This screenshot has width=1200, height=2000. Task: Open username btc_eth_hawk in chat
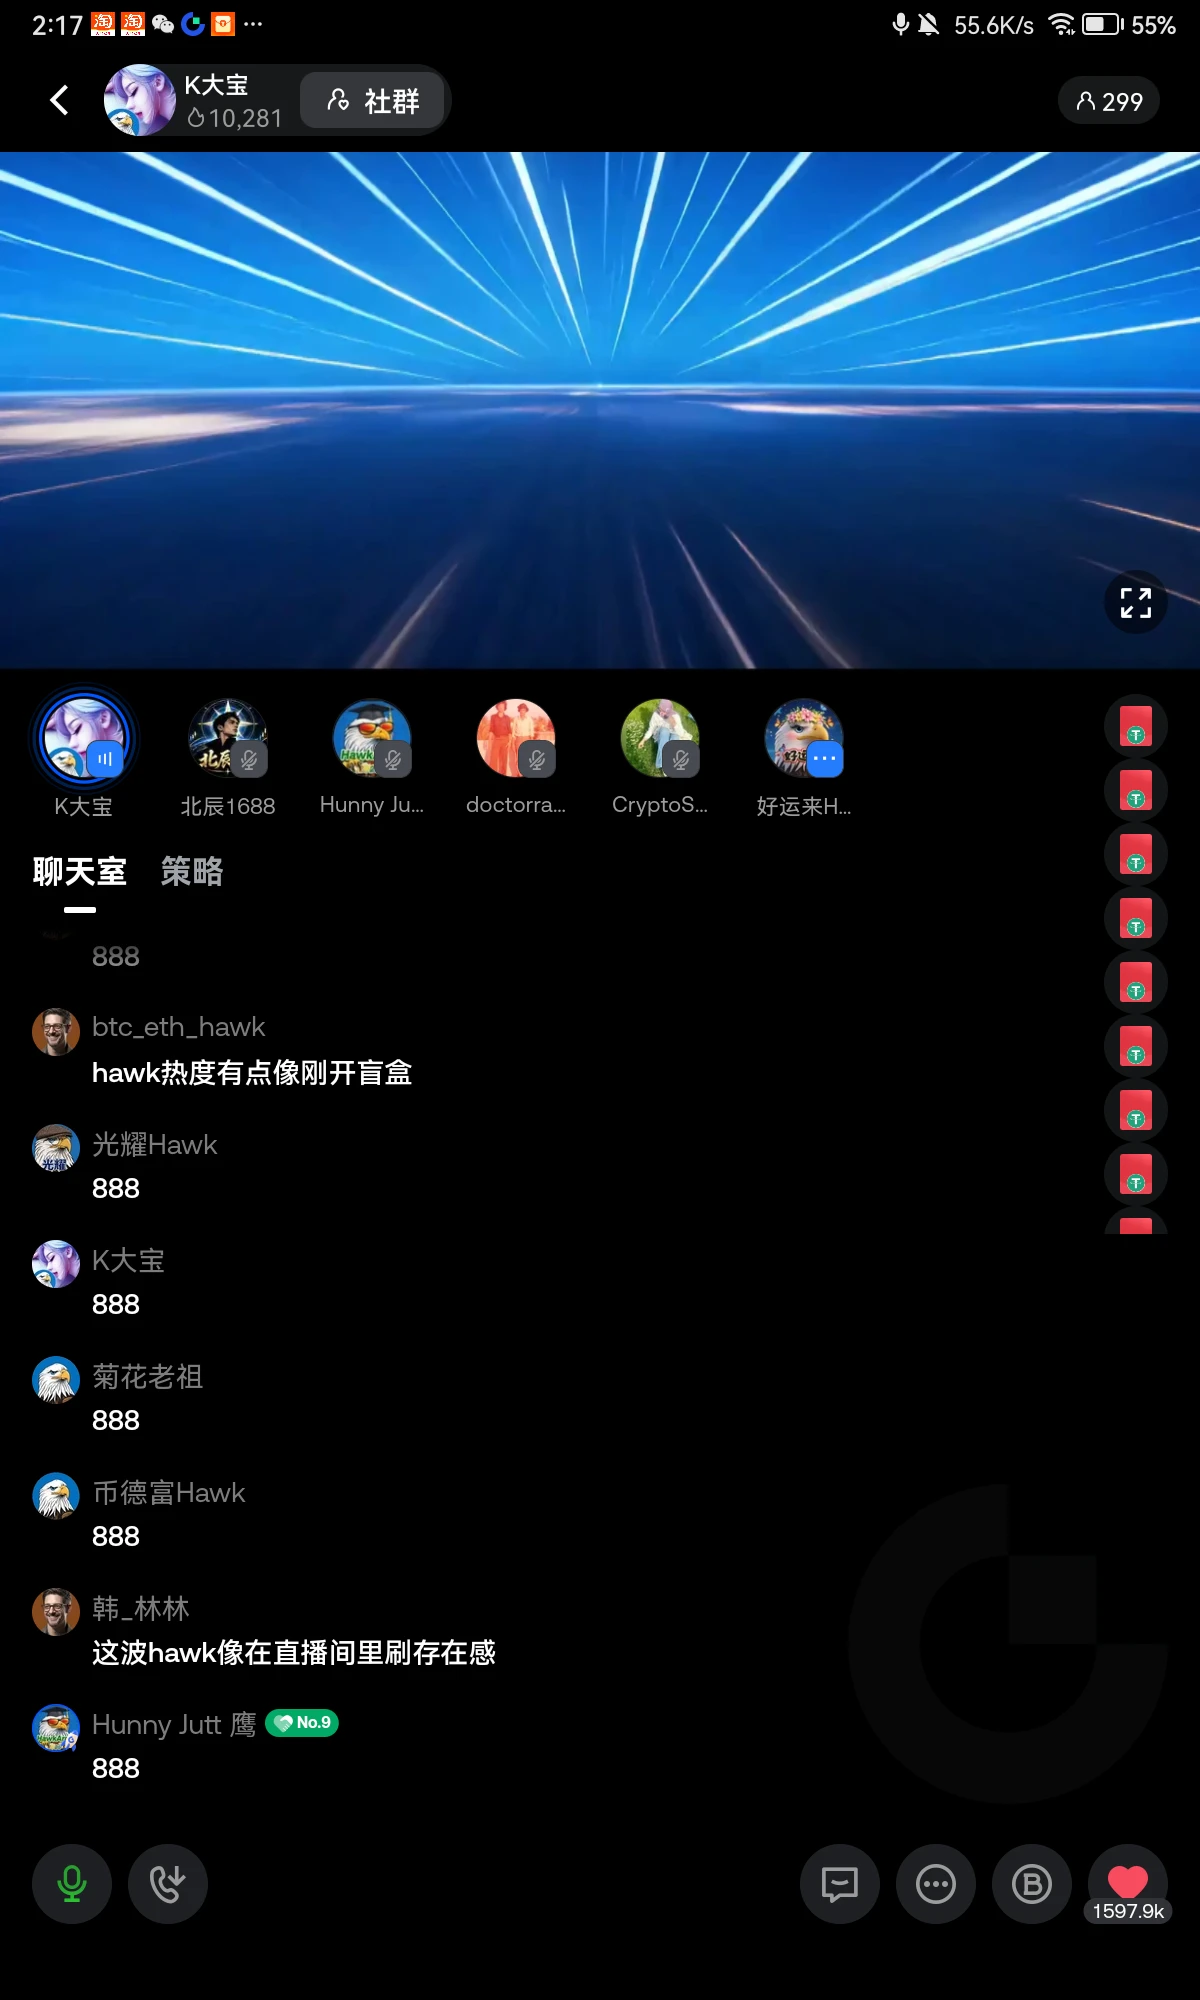(179, 1027)
